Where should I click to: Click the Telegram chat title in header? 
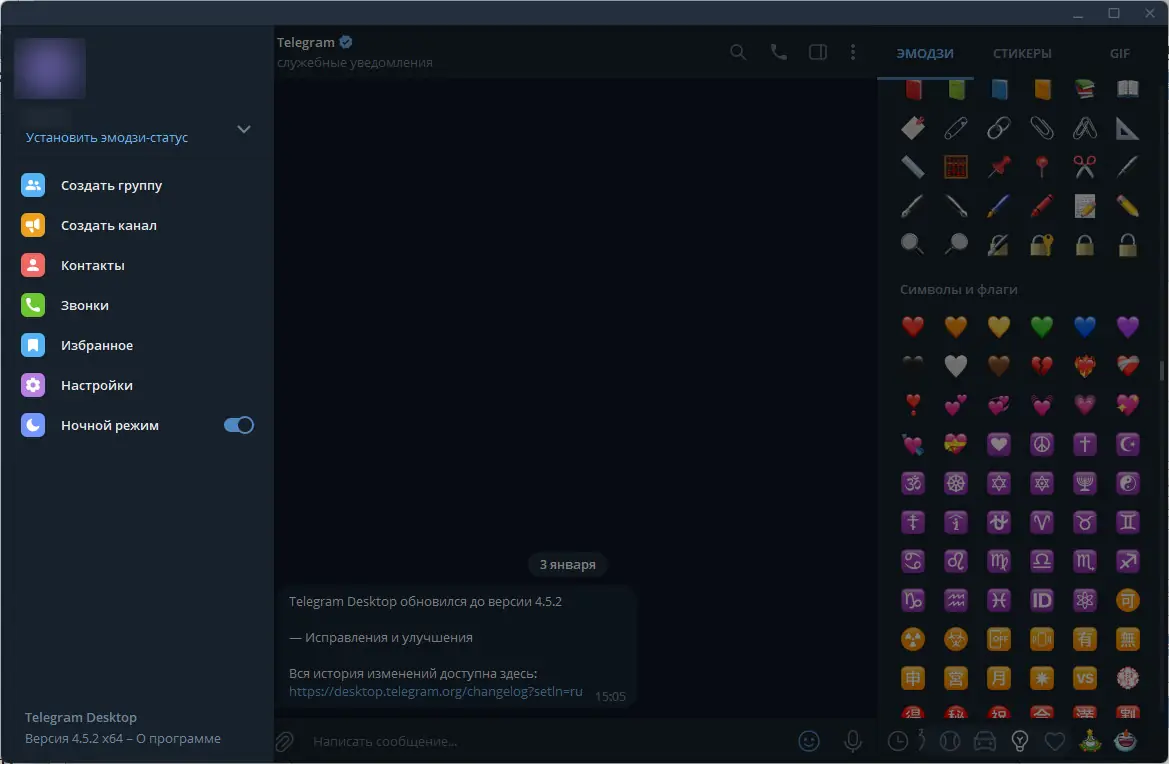pos(306,42)
